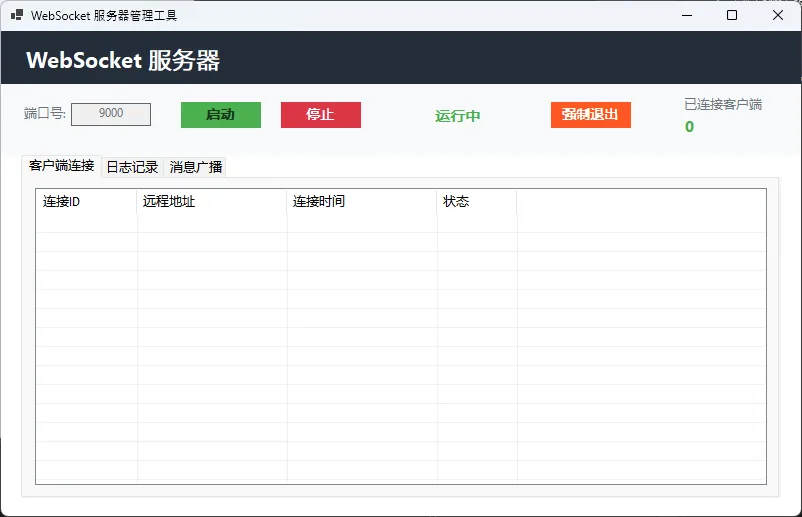Open the 日志记录 tab
802x517 pixels.
click(132, 167)
